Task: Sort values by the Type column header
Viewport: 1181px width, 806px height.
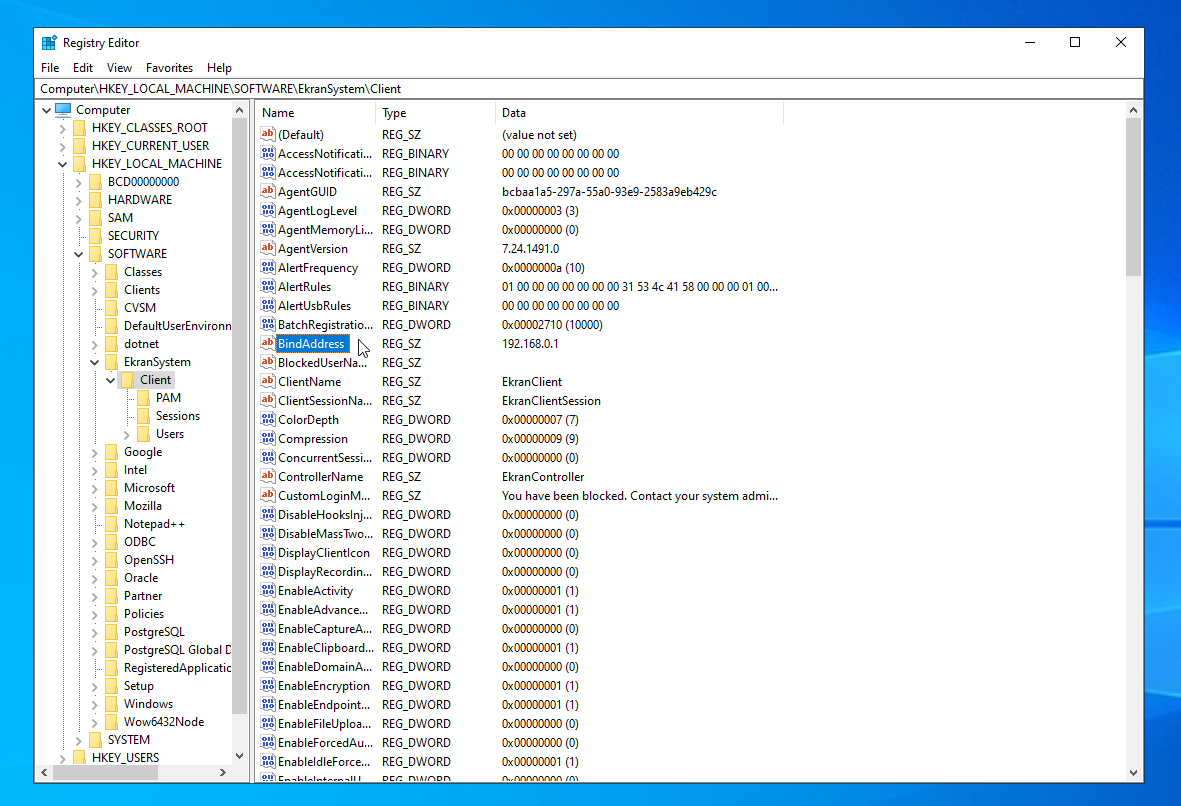Action: (x=435, y=113)
